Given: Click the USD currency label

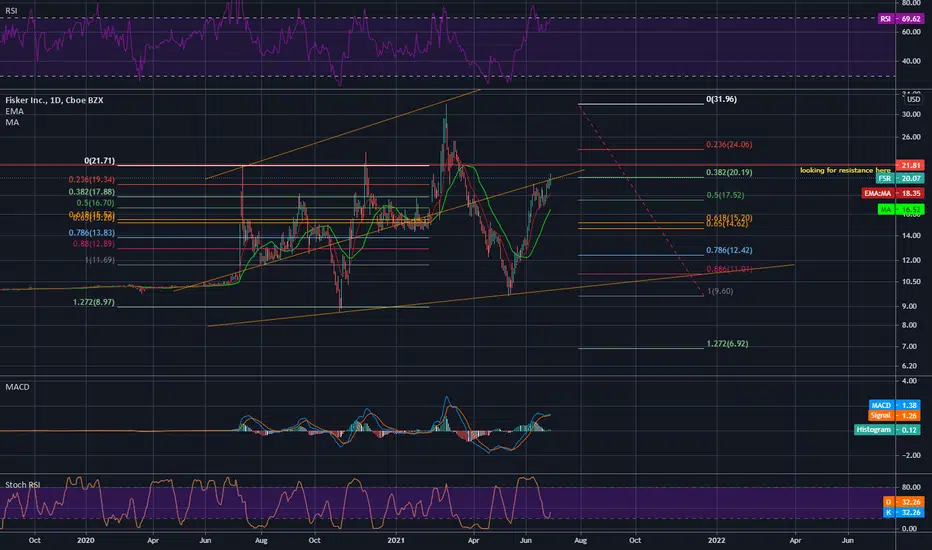Looking at the screenshot, I should 913,99.
